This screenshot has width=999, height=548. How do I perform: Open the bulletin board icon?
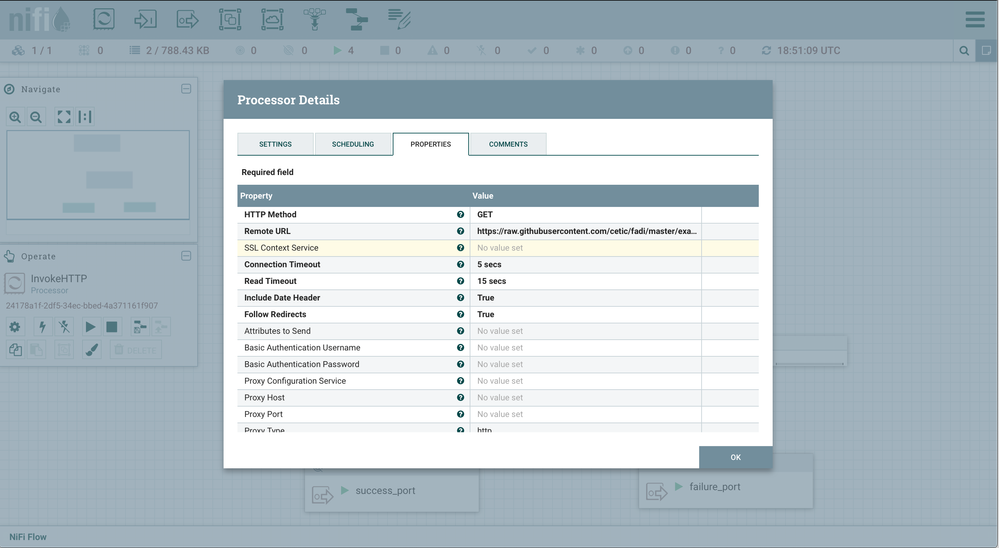point(986,50)
